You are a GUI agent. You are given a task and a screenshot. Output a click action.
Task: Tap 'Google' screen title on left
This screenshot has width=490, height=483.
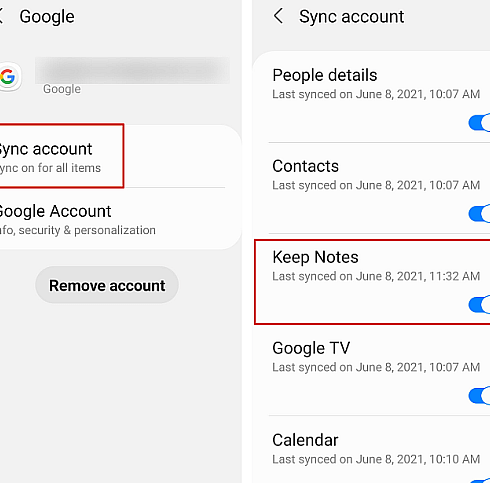[x=47, y=17]
